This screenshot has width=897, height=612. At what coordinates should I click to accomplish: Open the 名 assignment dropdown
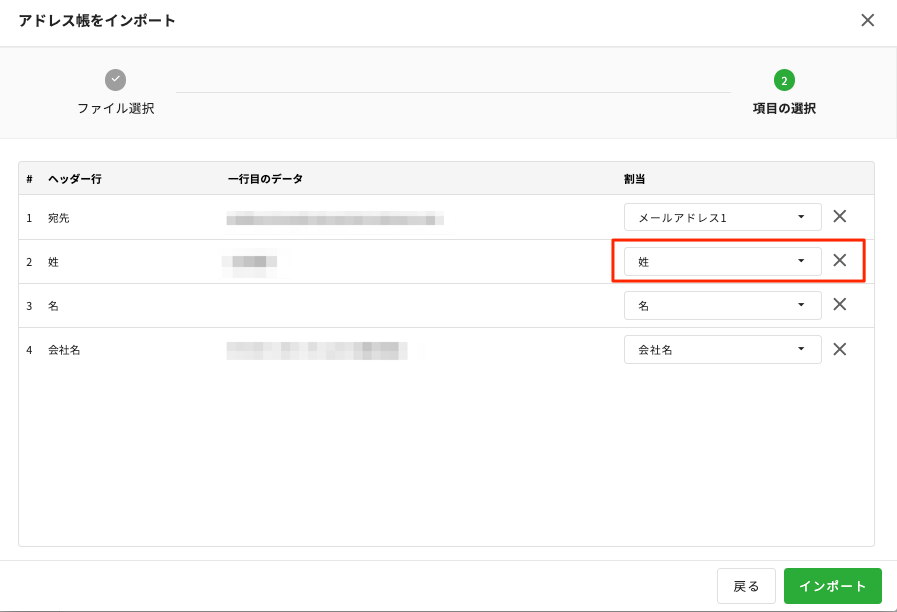click(x=722, y=305)
